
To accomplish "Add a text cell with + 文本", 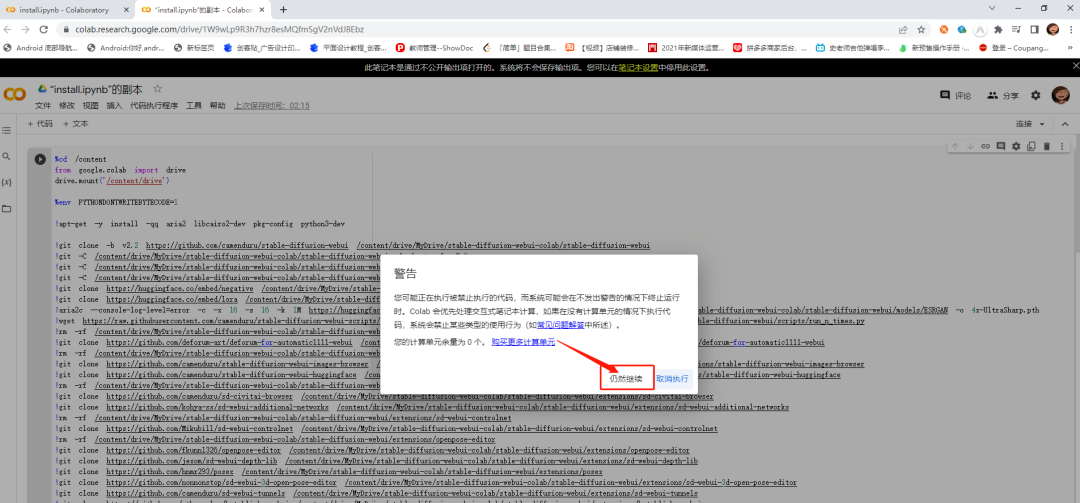I will (x=76, y=124).
